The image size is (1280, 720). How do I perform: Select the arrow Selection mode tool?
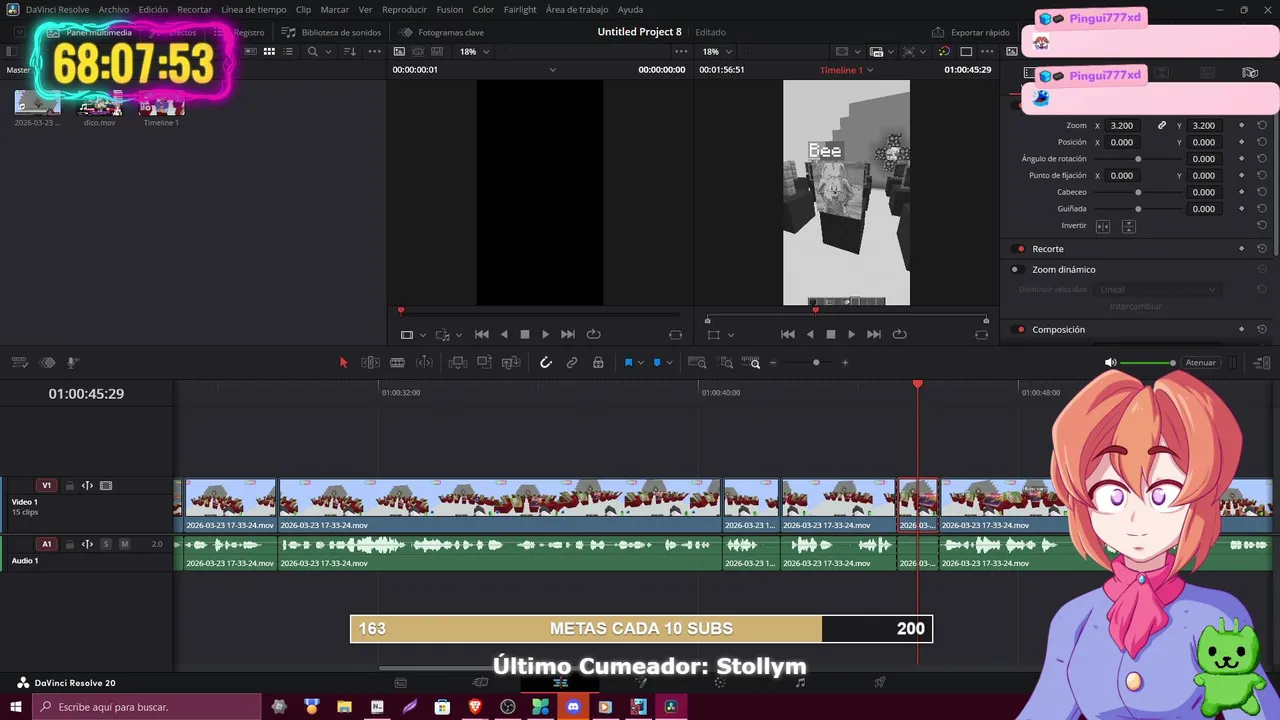pyautogui.click(x=343, y=363)
